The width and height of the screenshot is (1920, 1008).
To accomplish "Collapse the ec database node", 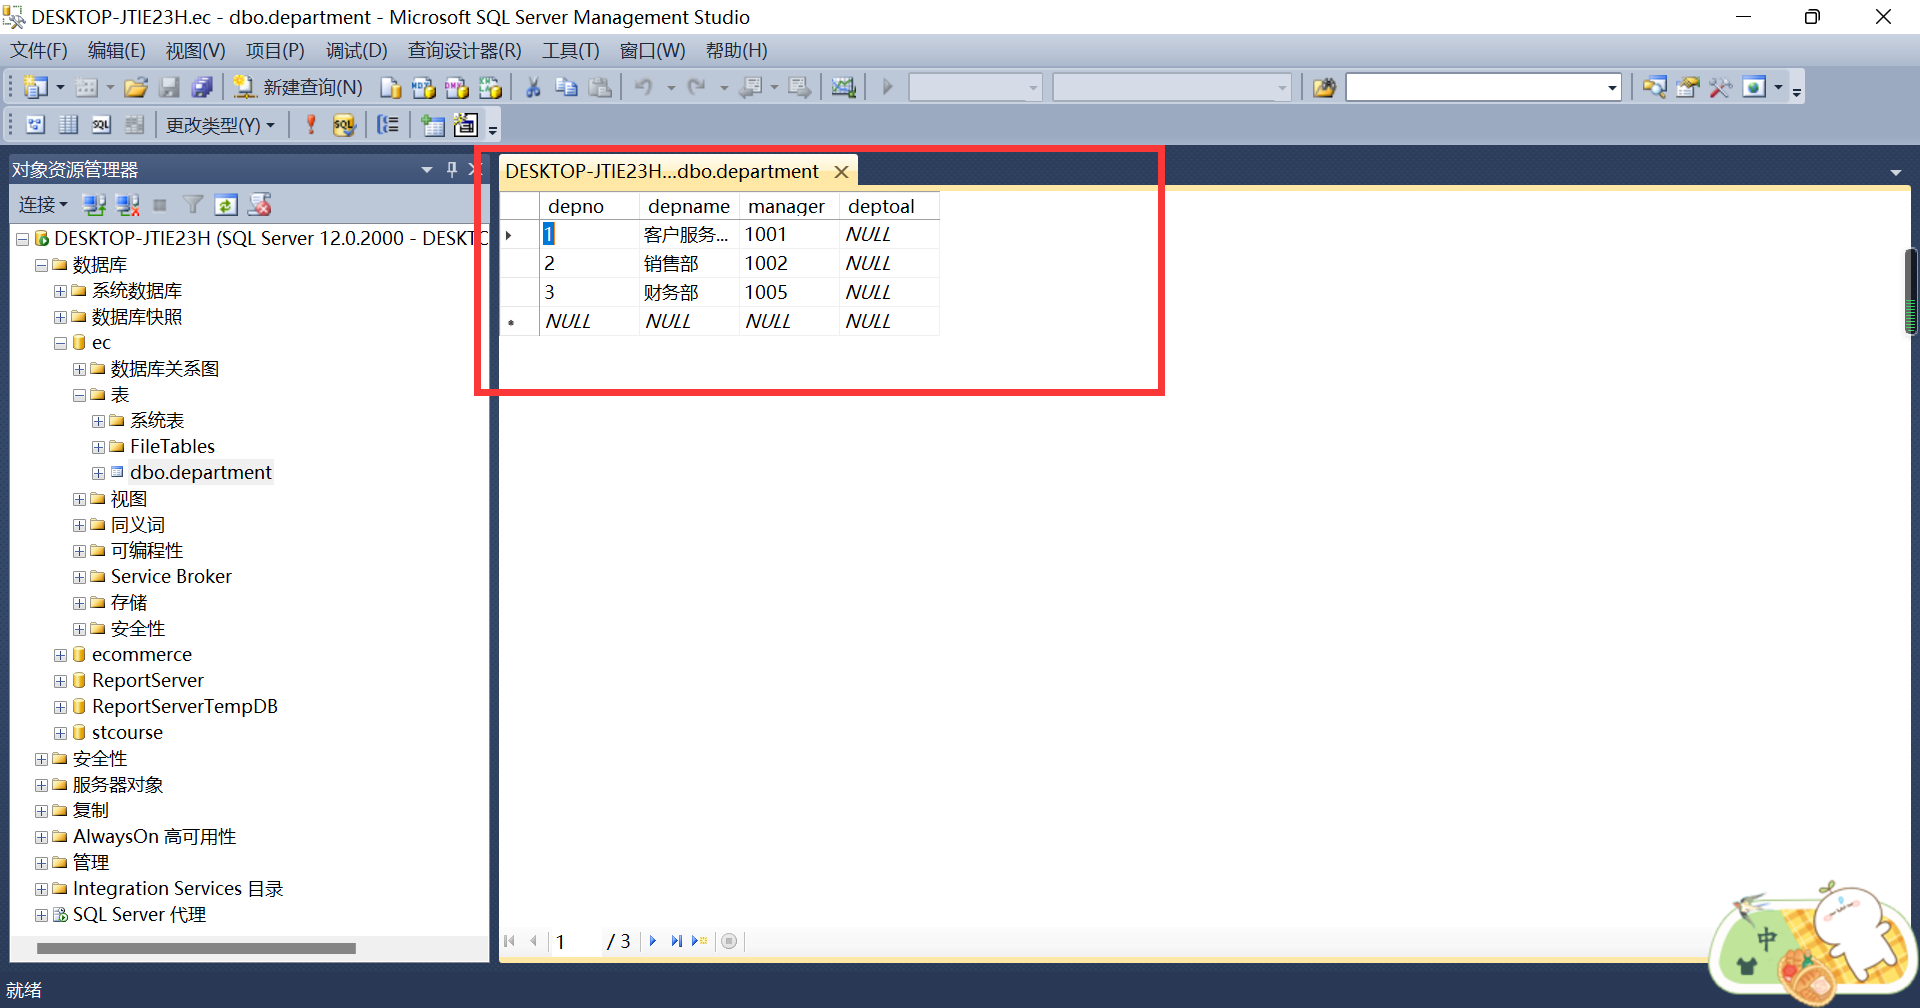I will tap(60, 342).
